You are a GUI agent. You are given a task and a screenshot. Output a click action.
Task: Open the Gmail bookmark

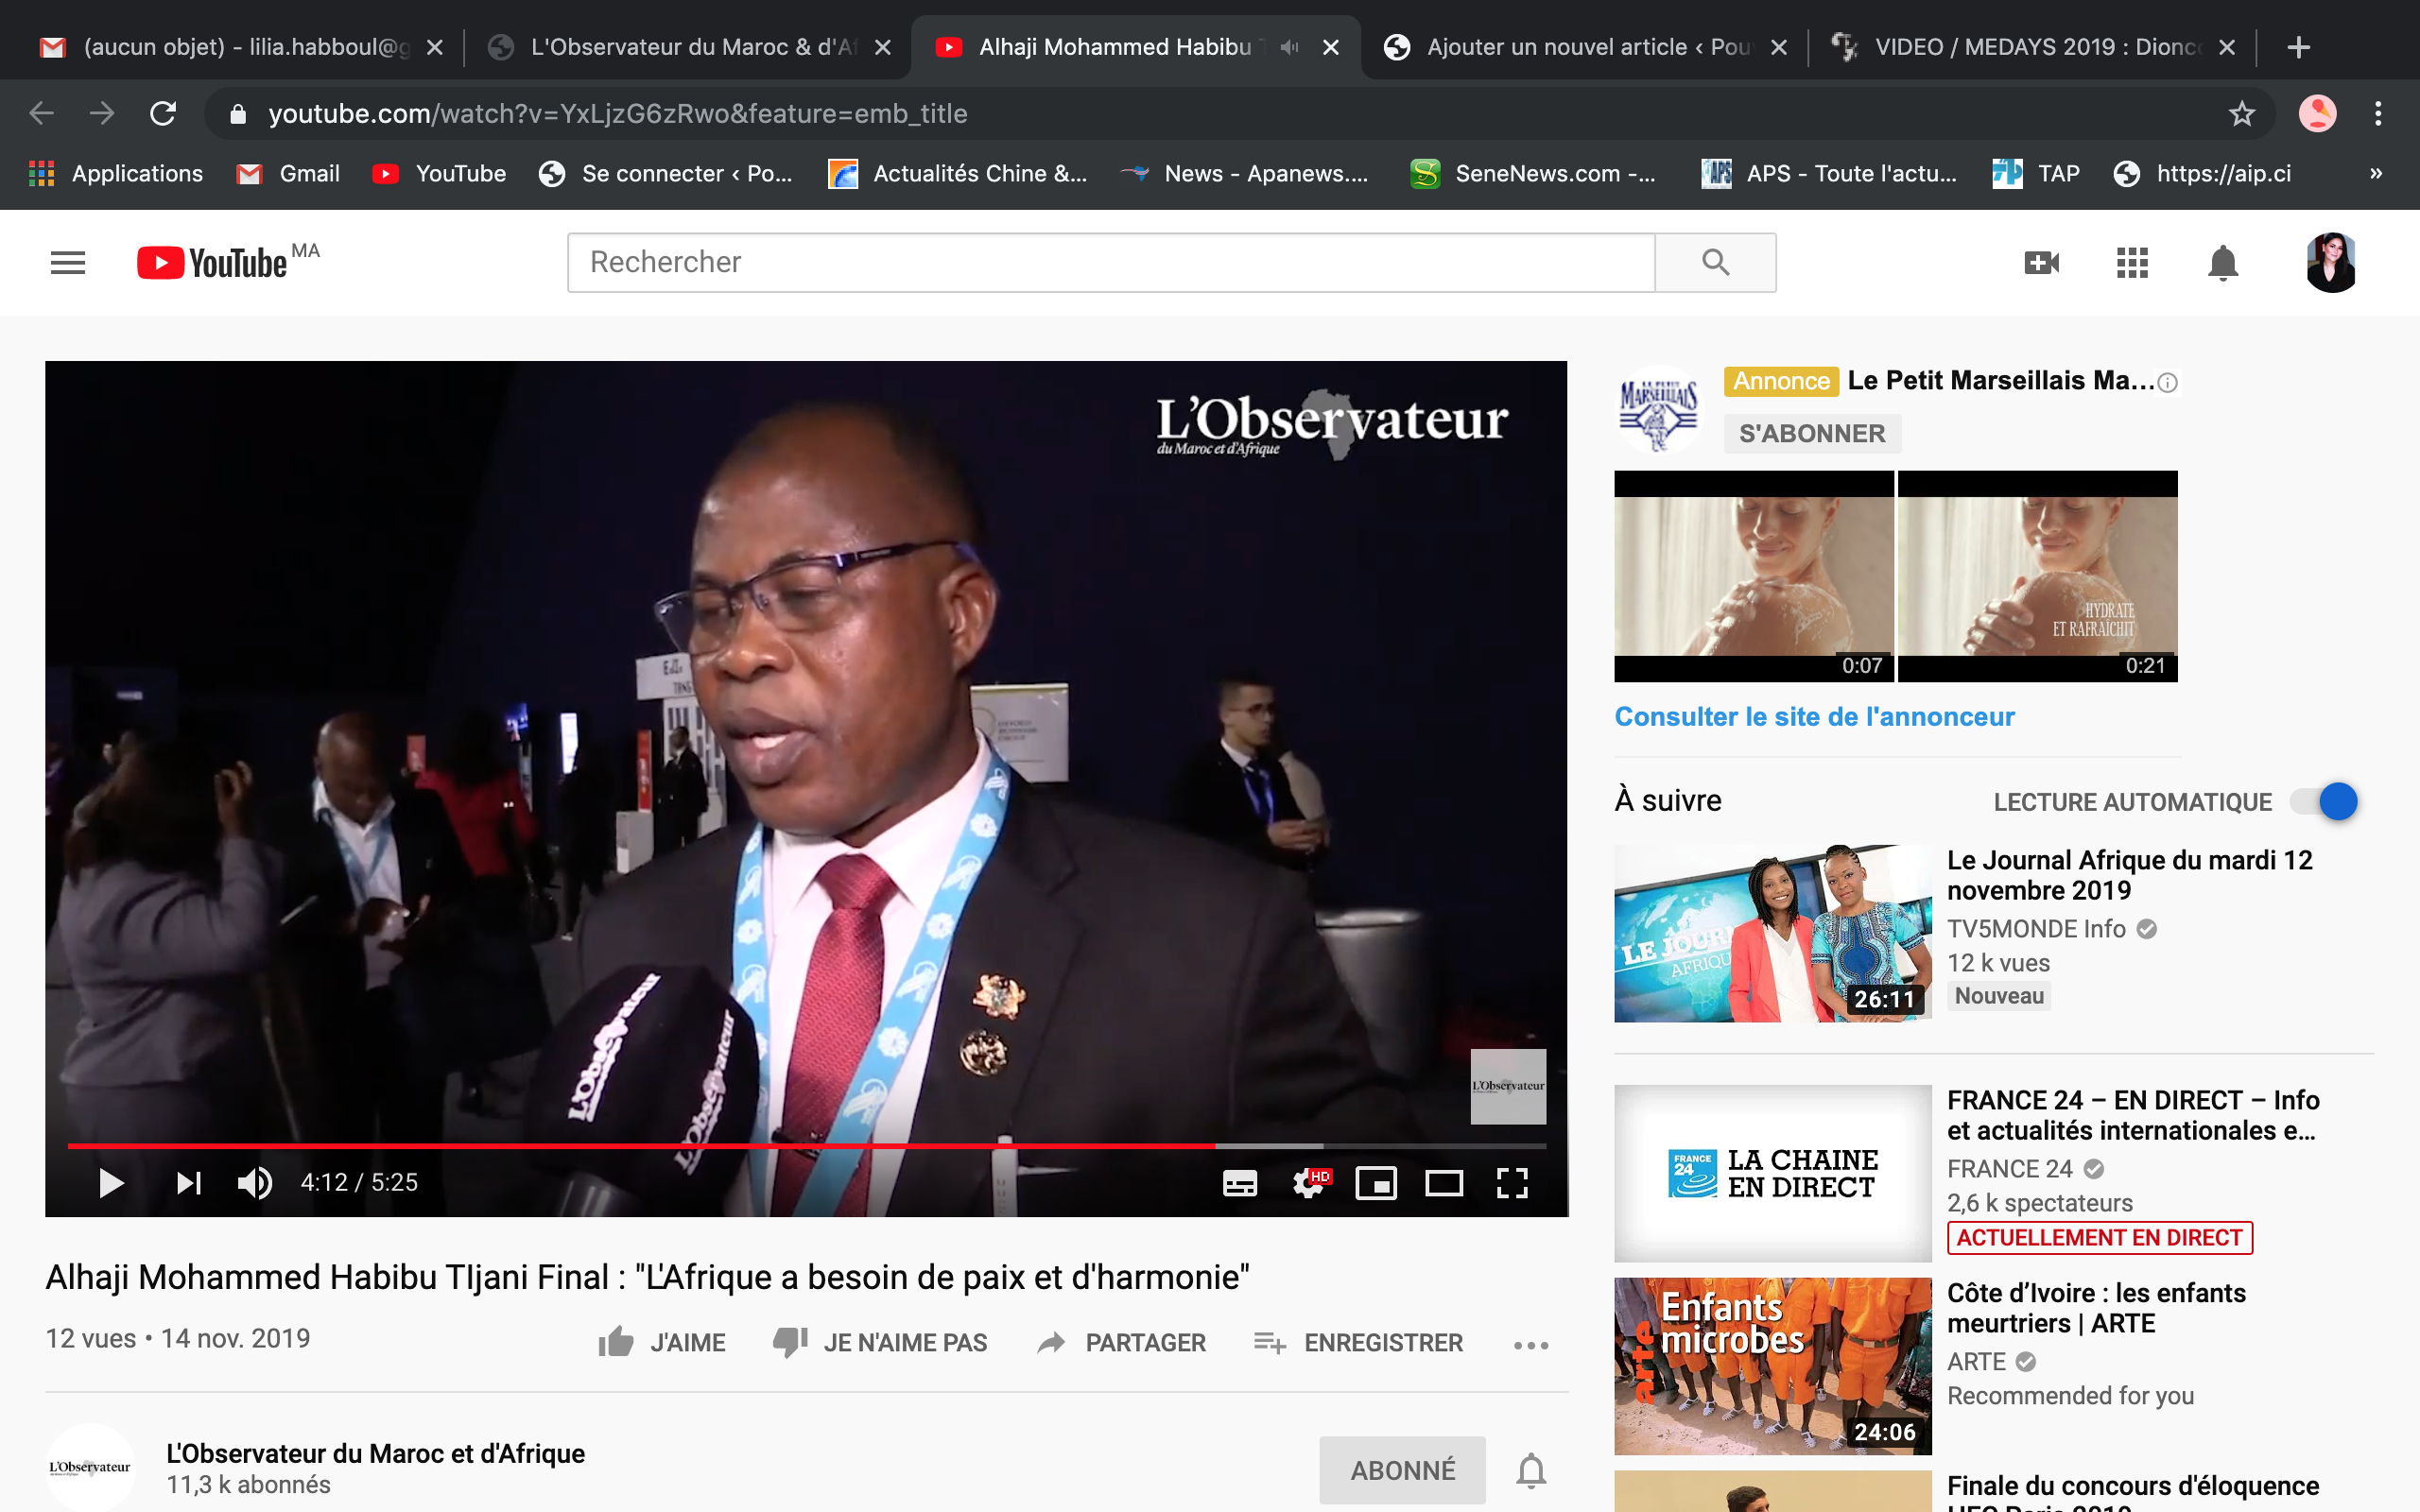[x=288, y=173]
